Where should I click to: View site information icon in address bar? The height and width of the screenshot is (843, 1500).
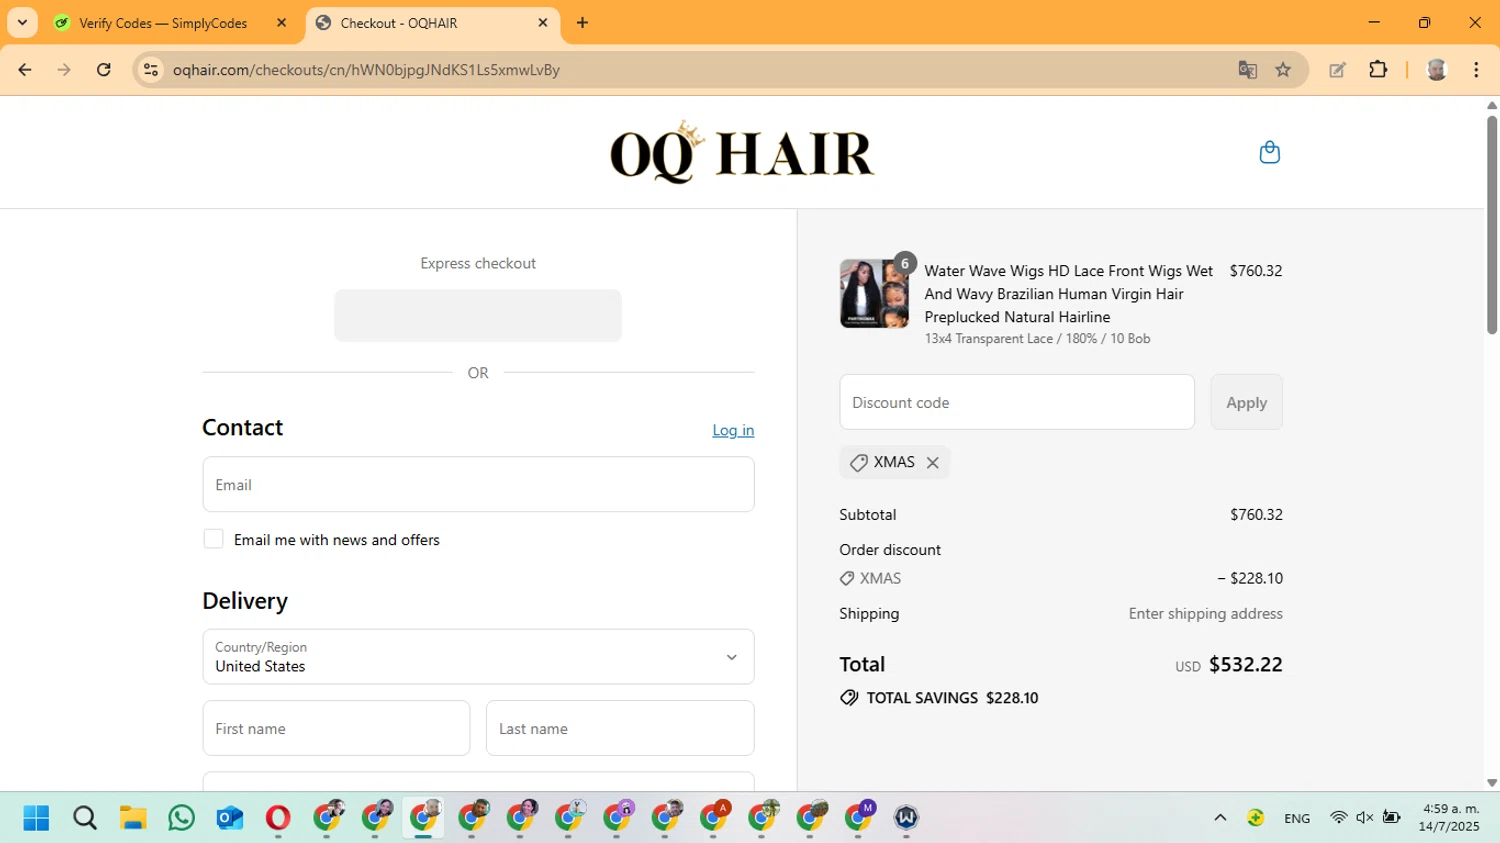151,70
